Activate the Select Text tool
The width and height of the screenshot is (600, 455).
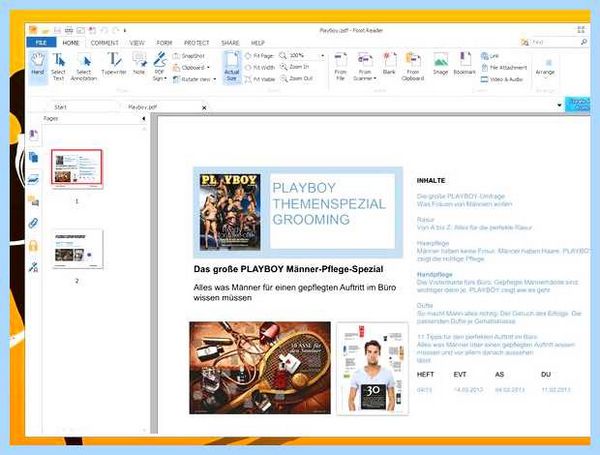tap(58, 67)
